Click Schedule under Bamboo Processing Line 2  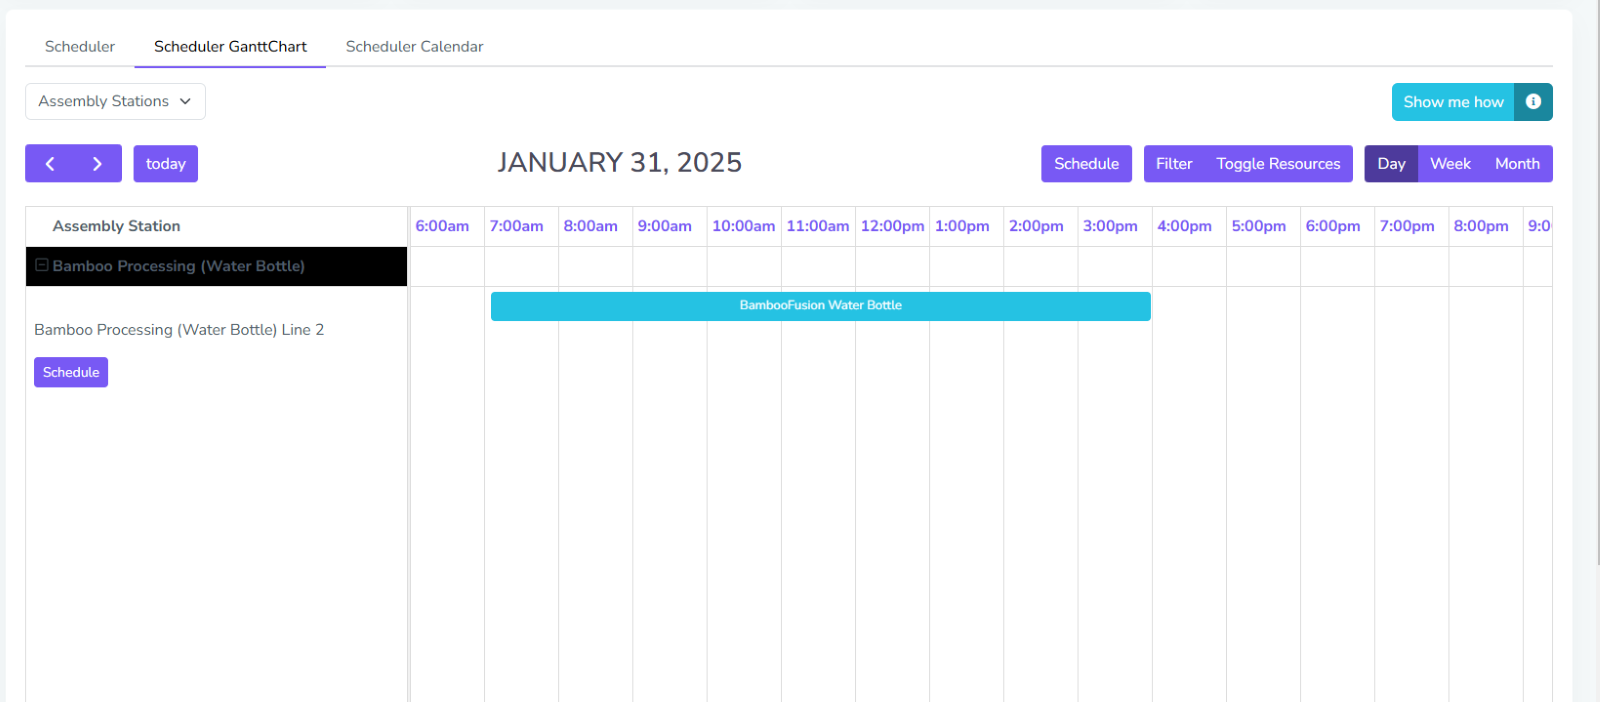pos(71,372)
